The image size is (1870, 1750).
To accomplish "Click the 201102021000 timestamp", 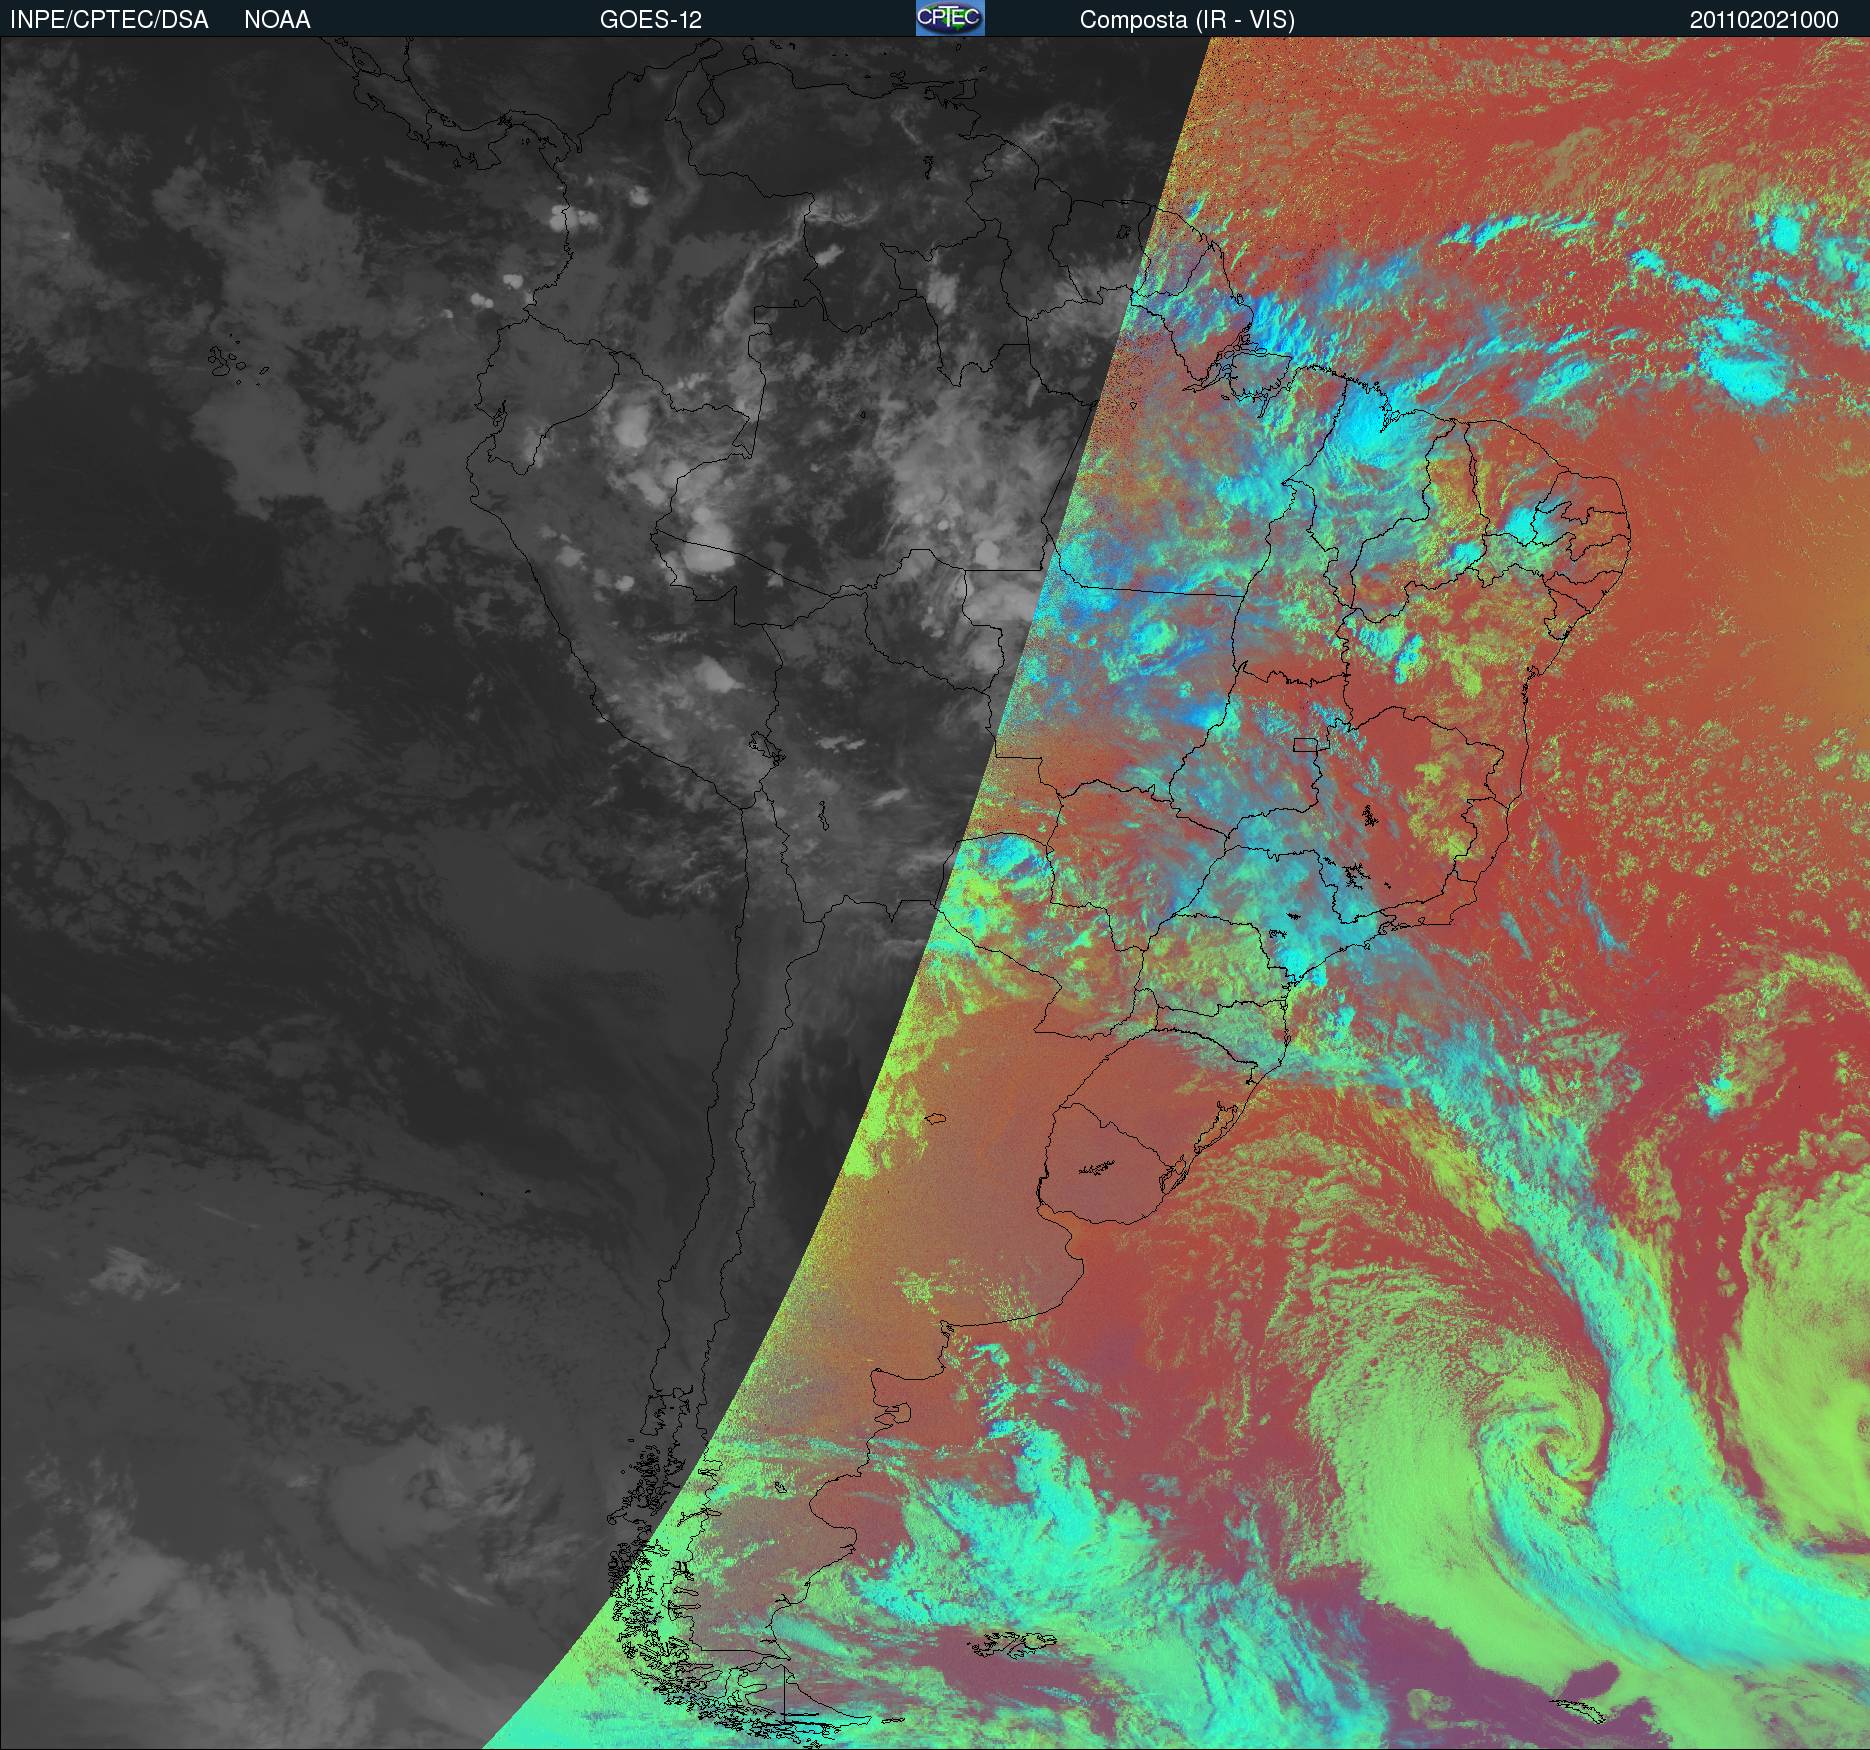I will 1764,20.
